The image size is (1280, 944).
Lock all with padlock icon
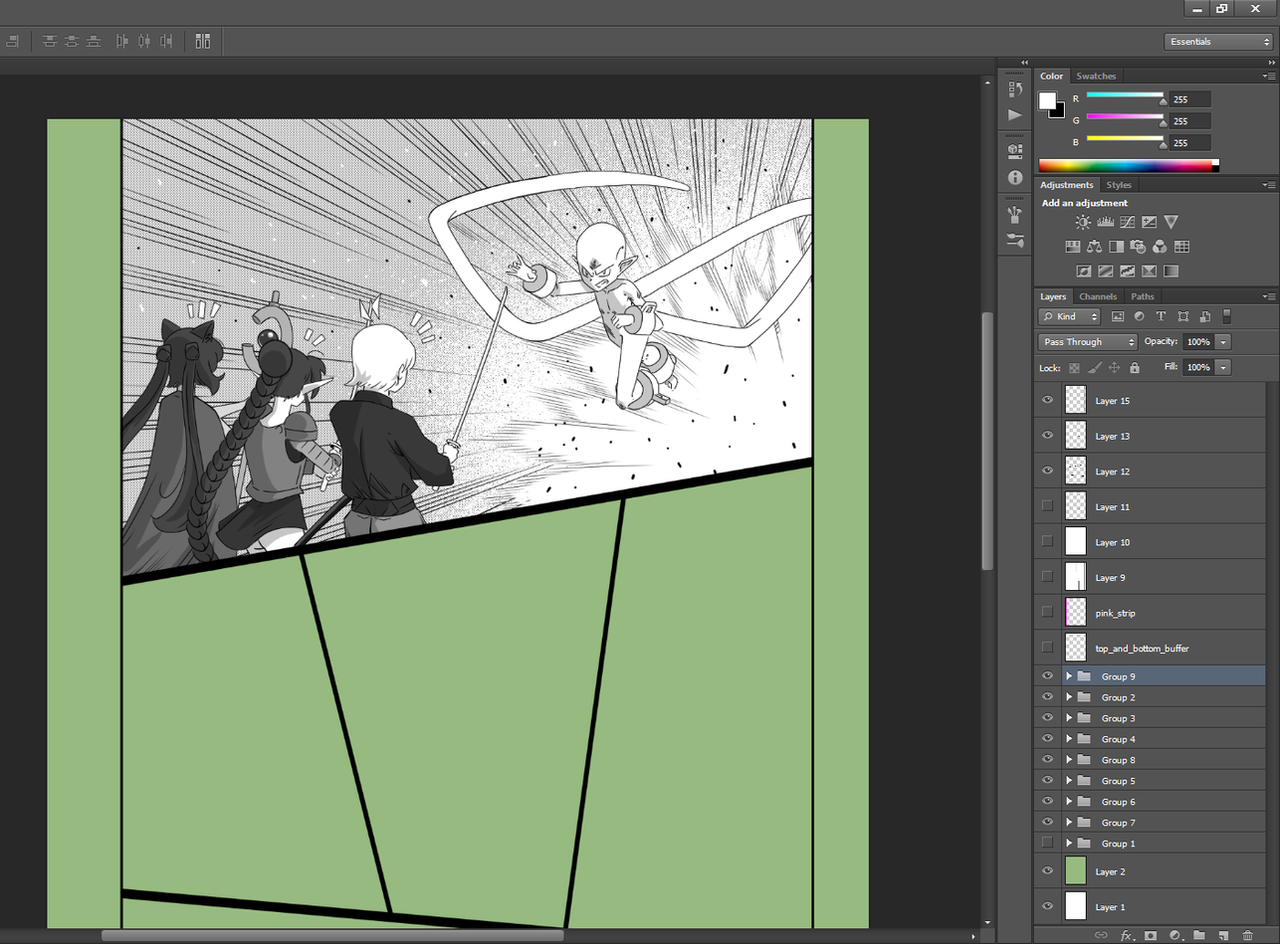coord(1134,368)
